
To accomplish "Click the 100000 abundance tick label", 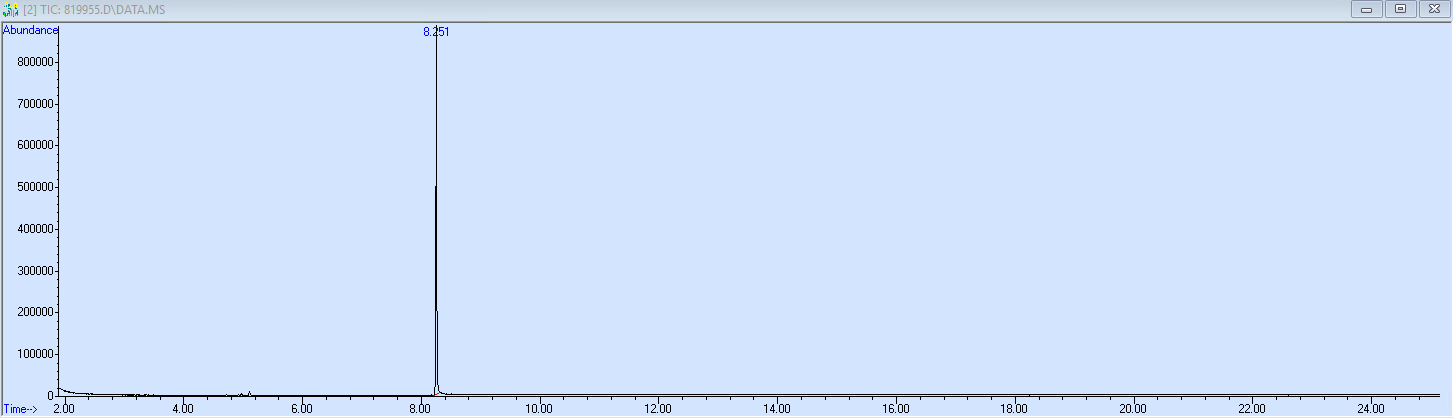I will coord(35,354).
